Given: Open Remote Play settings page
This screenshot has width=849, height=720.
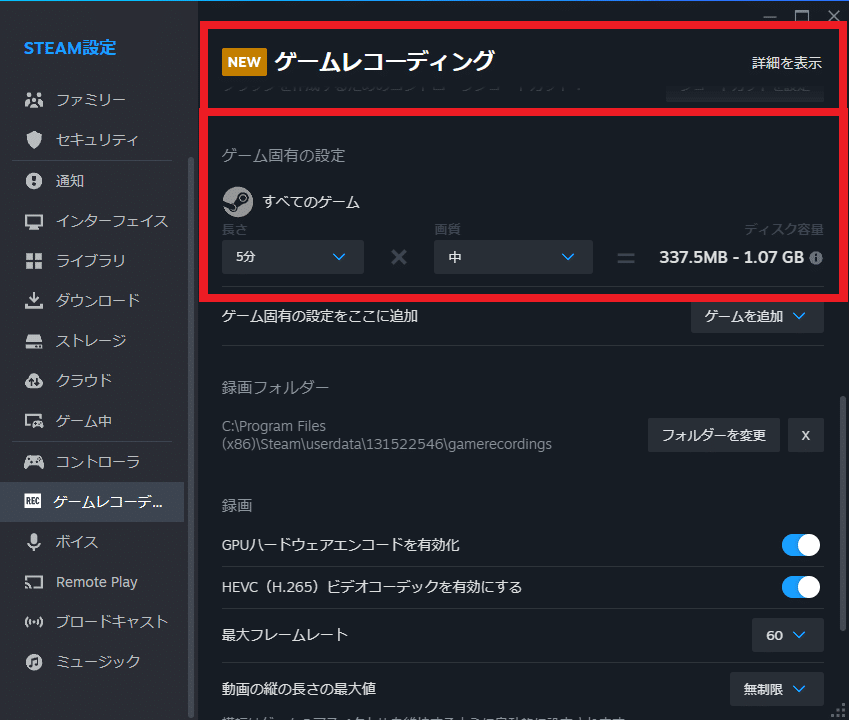Looking at the screenshot, I should click(92, 582).
